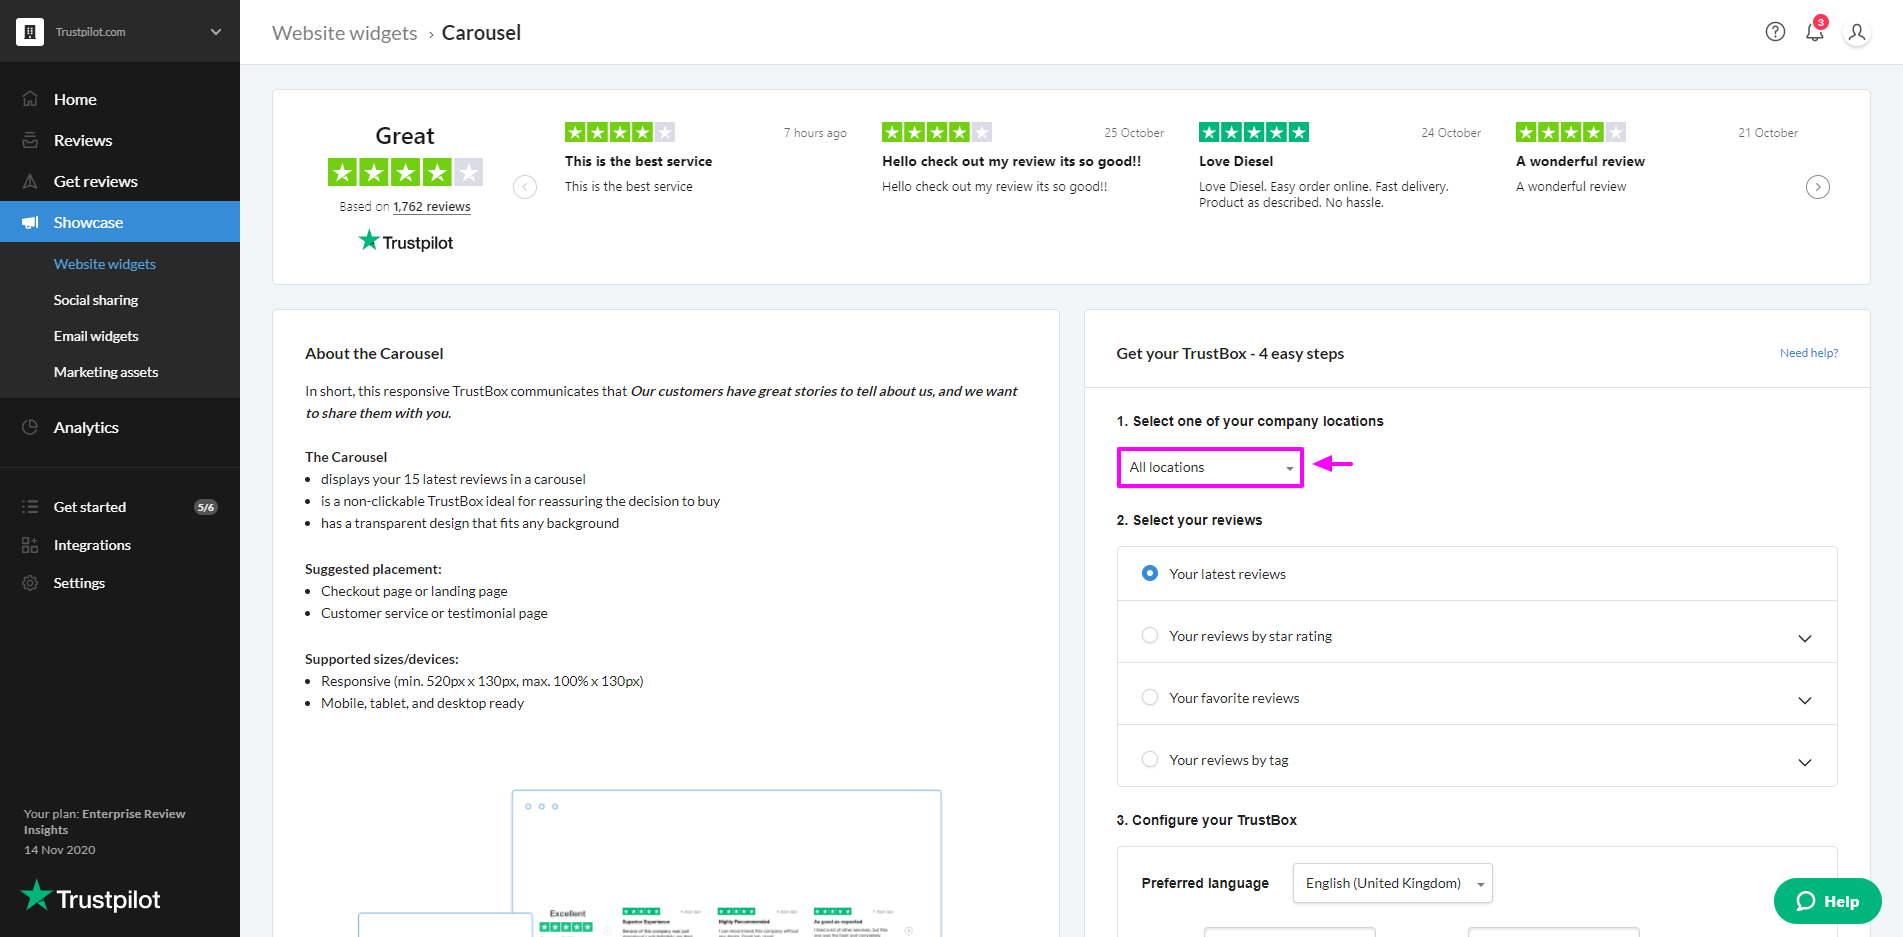
Task: Open the company selector dropdown Trustpilot.com
Action: (120, 32)
